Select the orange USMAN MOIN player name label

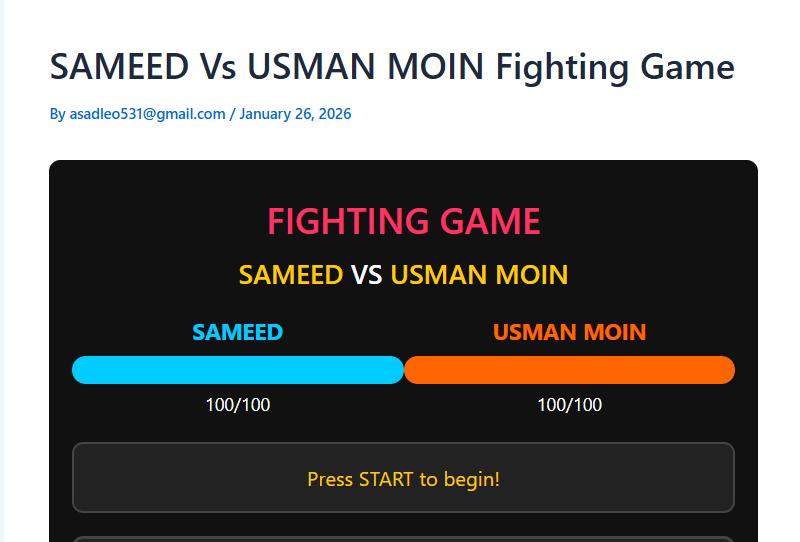pyautogui.click(x=569, y=332)
